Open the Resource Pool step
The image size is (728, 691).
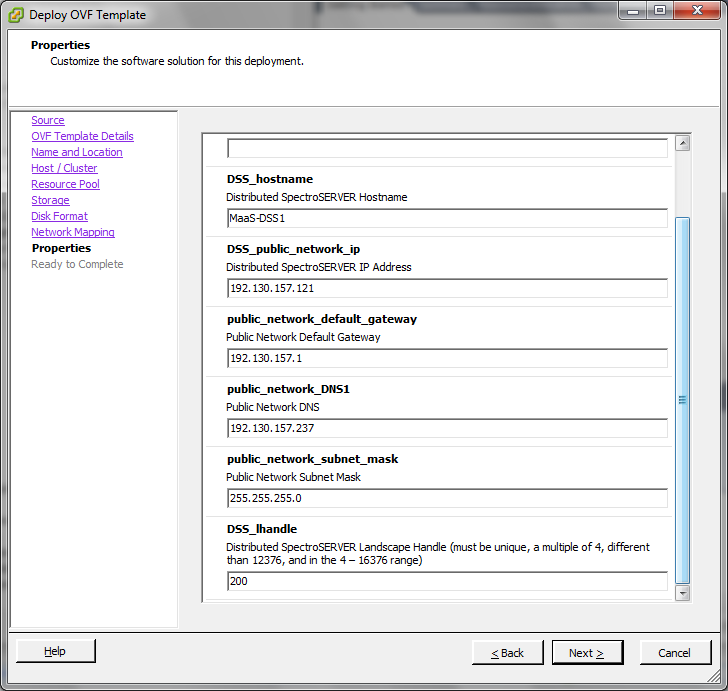[65, 184]
